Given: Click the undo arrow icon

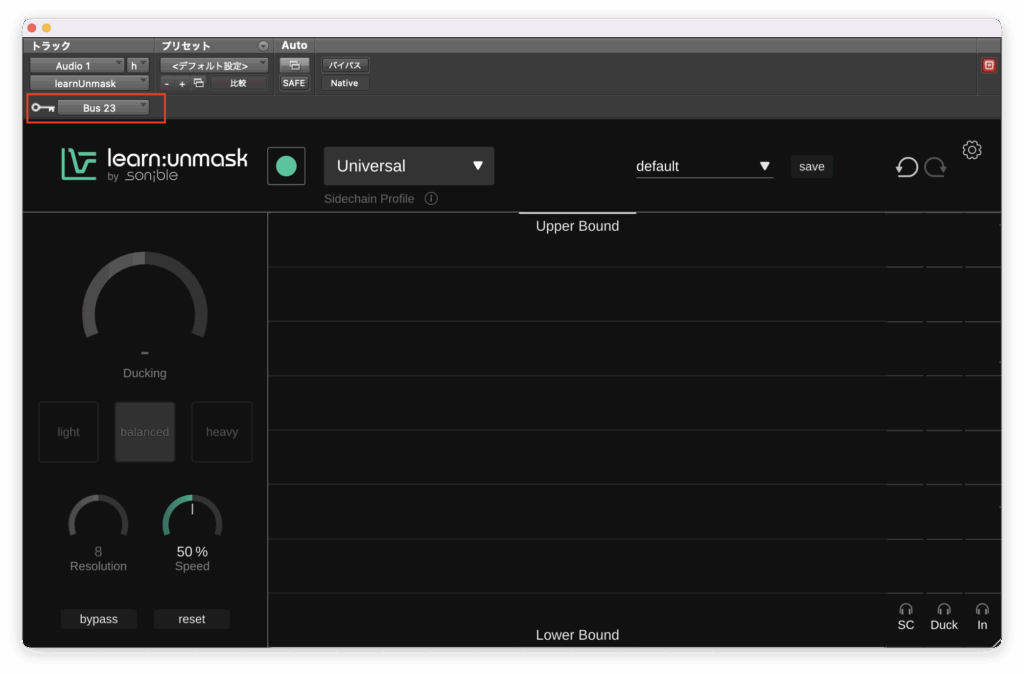Looking at the screenshot, I should 906,167.
